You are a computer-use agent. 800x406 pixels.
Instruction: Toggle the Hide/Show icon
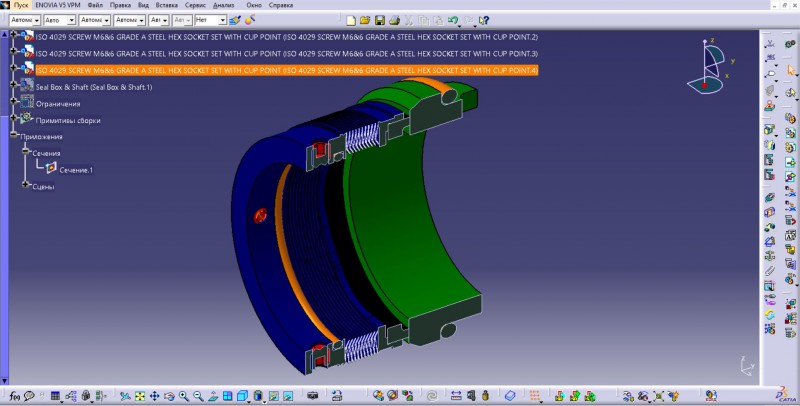click(273, 396)
